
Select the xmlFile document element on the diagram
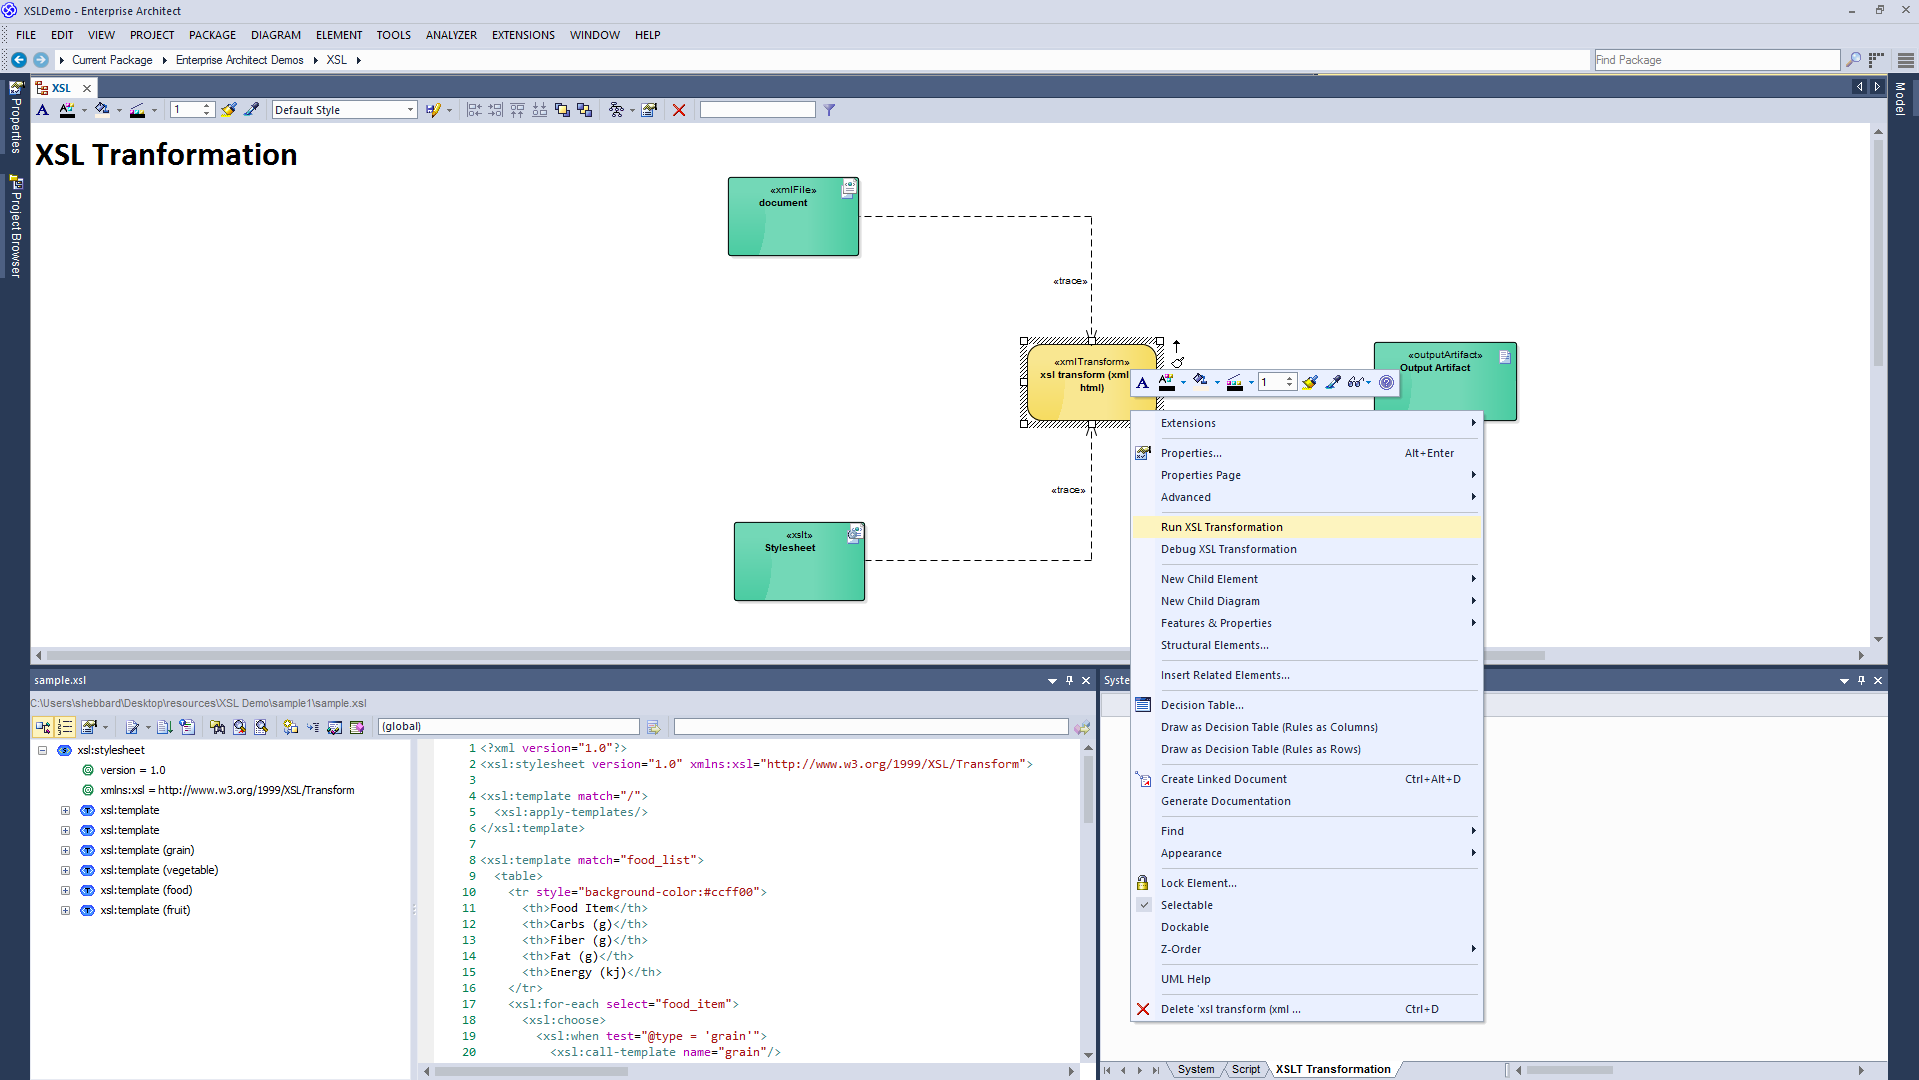tap(793, 217)
